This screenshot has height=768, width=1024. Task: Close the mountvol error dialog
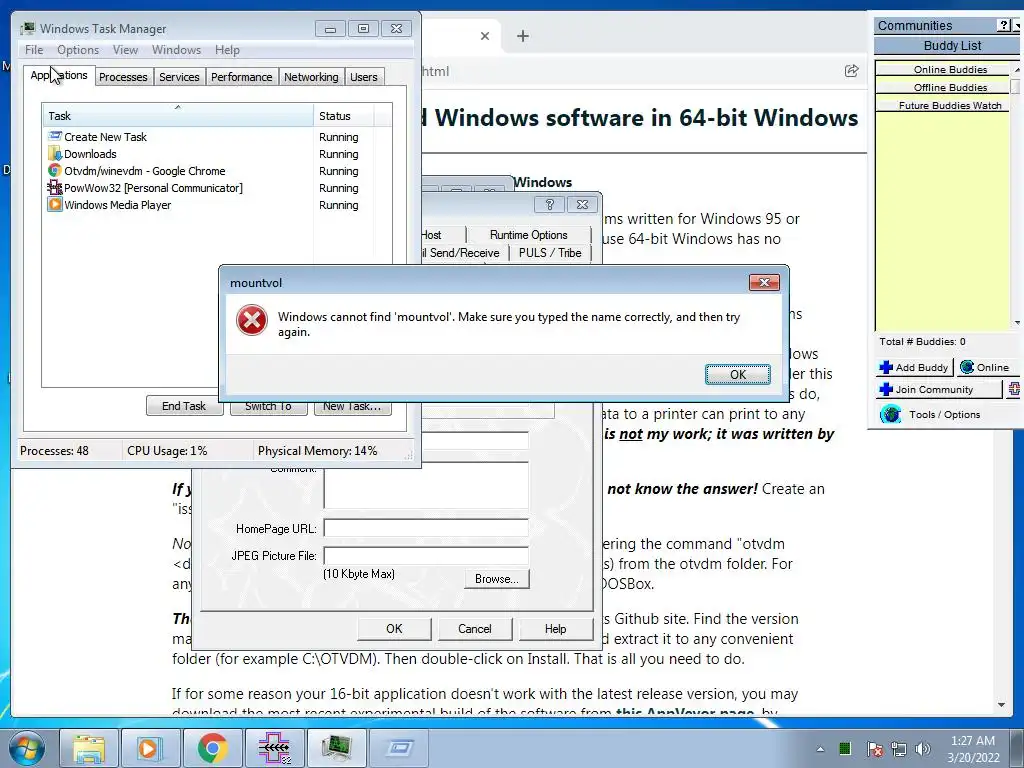[x=764, y=282]
